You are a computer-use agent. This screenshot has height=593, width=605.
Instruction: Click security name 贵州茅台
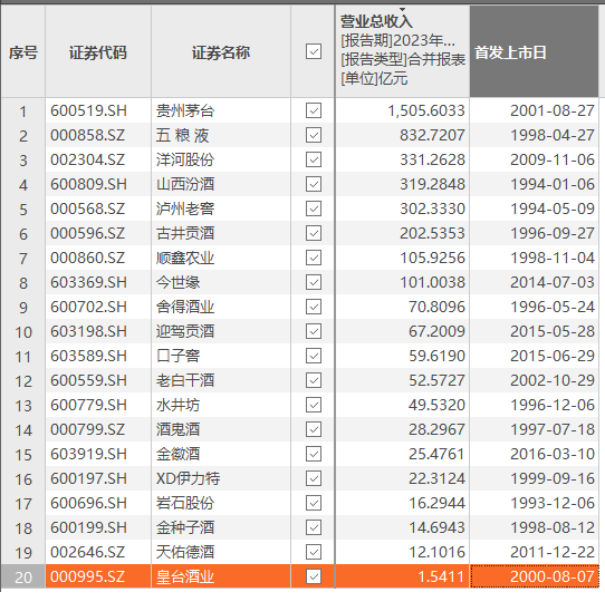(x=185, y=111)
